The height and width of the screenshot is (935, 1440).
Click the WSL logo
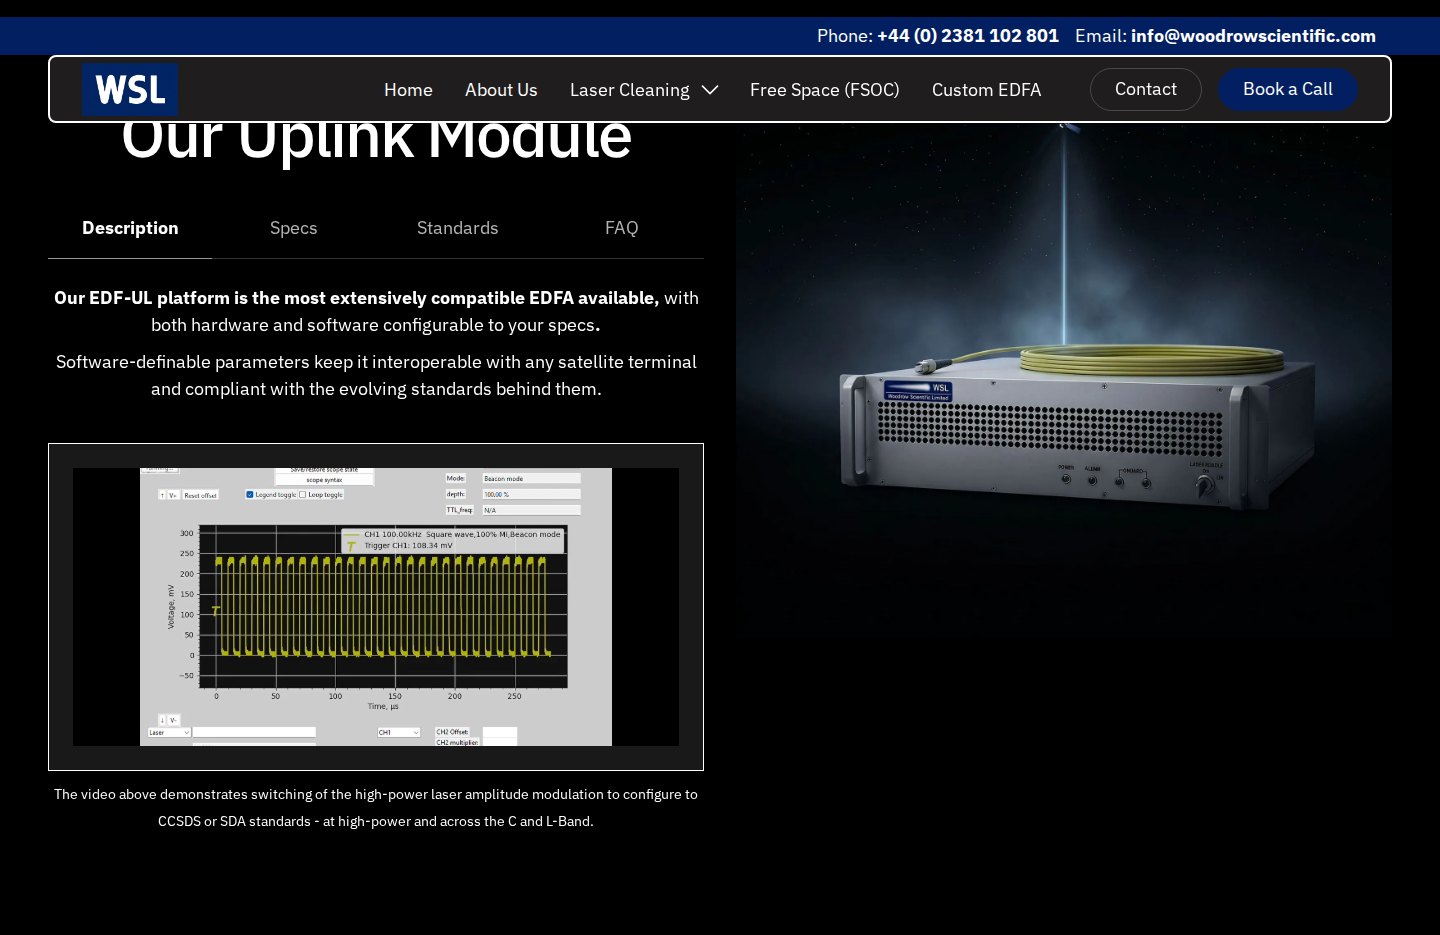click(x=130, y=89)
